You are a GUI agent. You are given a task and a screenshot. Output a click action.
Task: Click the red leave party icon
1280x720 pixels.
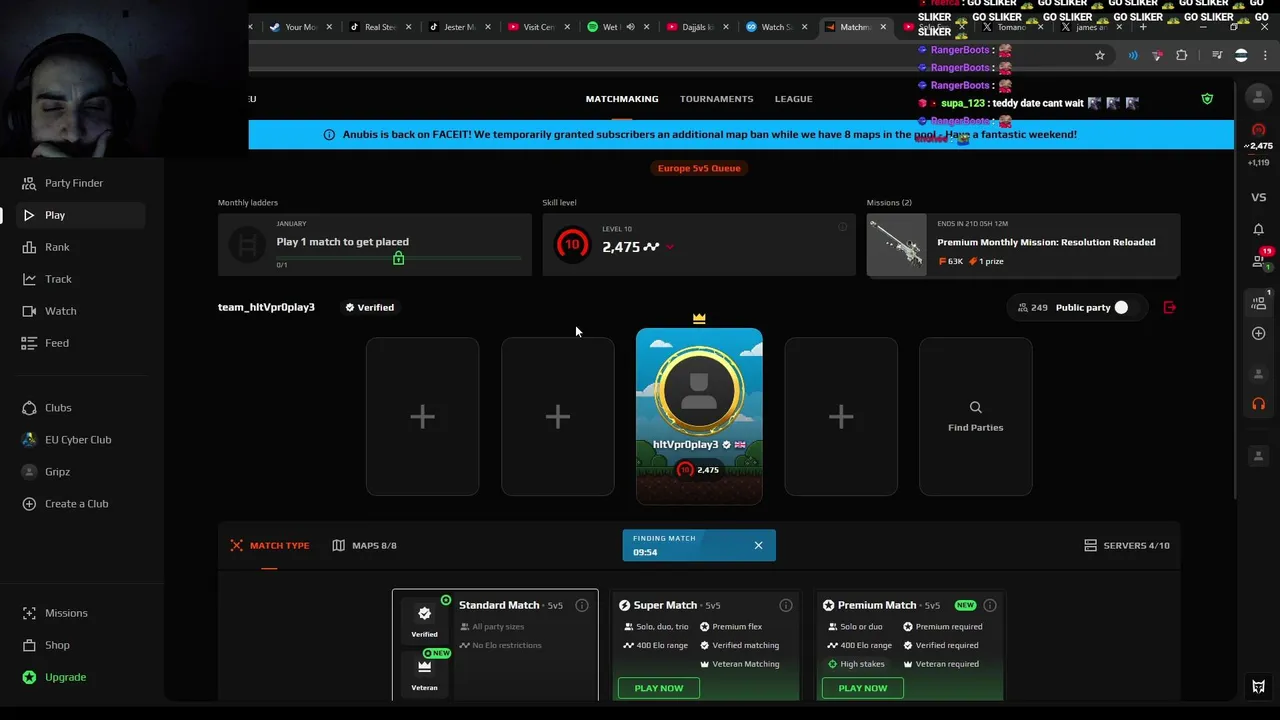pyautogui.click(x=1169, y=308)
